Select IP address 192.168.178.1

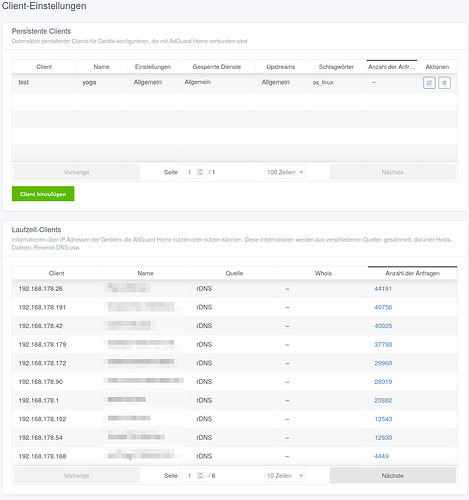coord(39,400)
